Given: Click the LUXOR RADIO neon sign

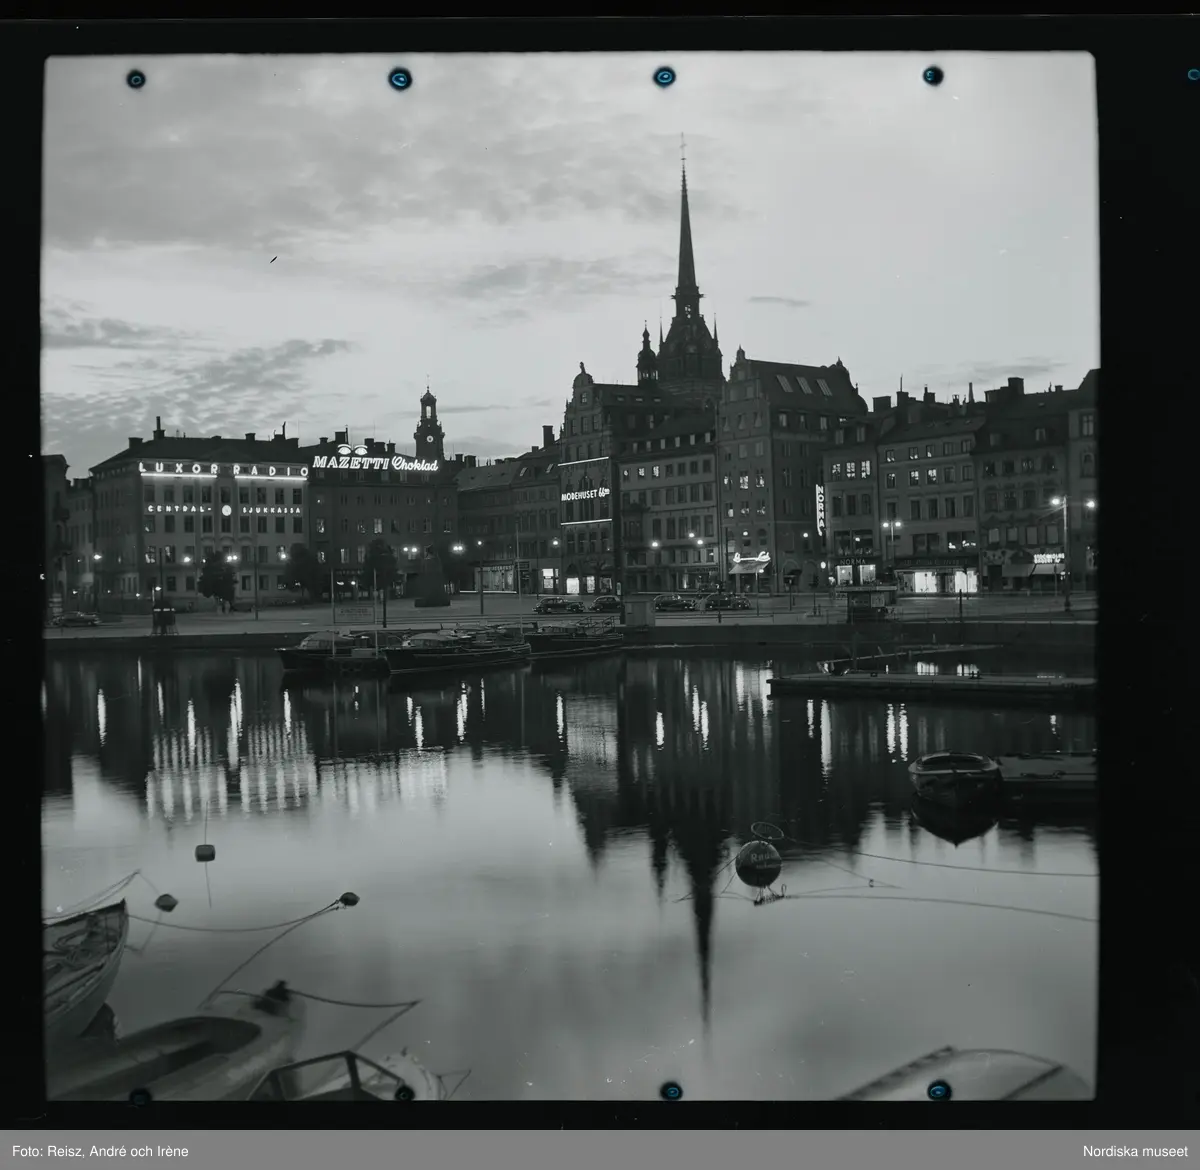Looking at the screenshot, I should 223,469.
